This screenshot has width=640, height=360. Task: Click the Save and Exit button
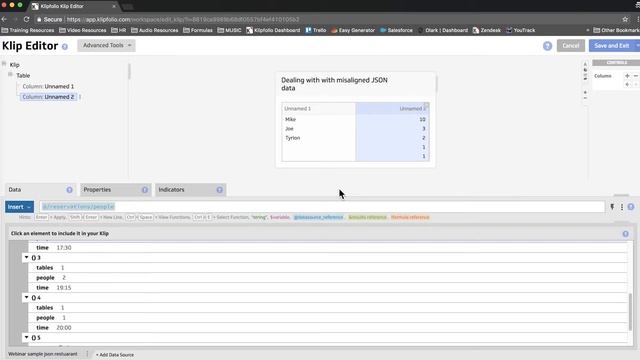point(611,46)
